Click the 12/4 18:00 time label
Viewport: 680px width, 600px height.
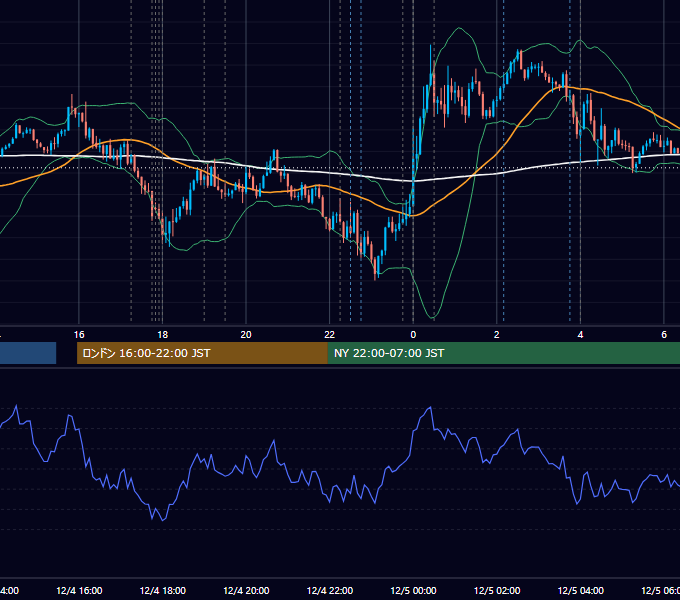(x=163, y=590)
